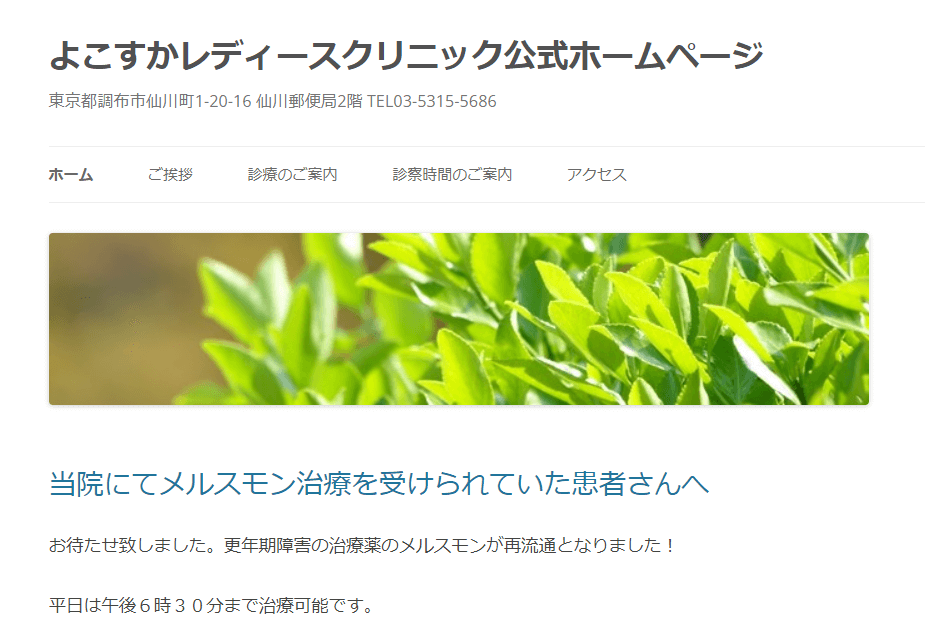The image size is (925, 636).
Task: Open the ご挨拶 page
Action: tap(170, 175)
